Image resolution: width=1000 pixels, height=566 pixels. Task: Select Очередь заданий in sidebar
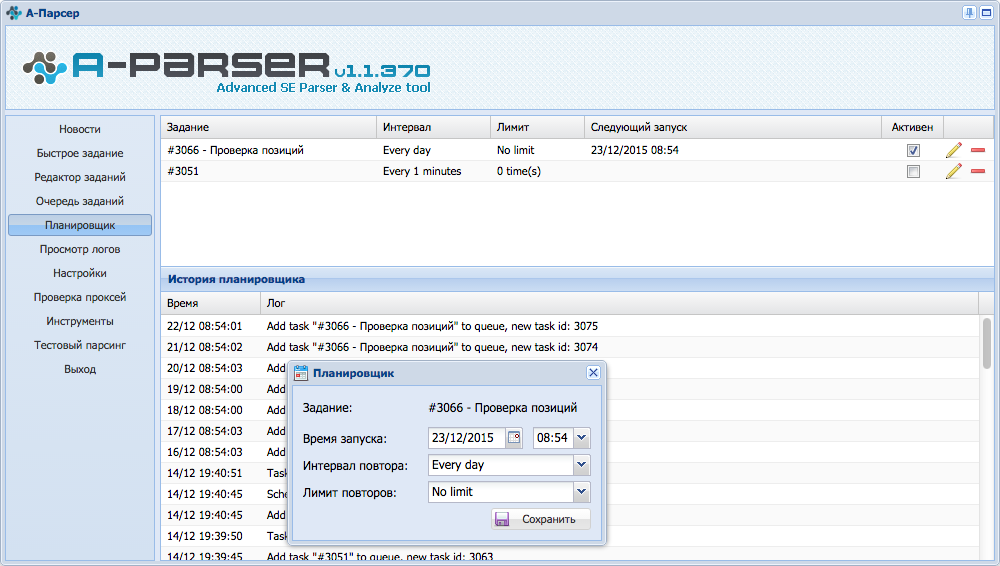point(80,201)
